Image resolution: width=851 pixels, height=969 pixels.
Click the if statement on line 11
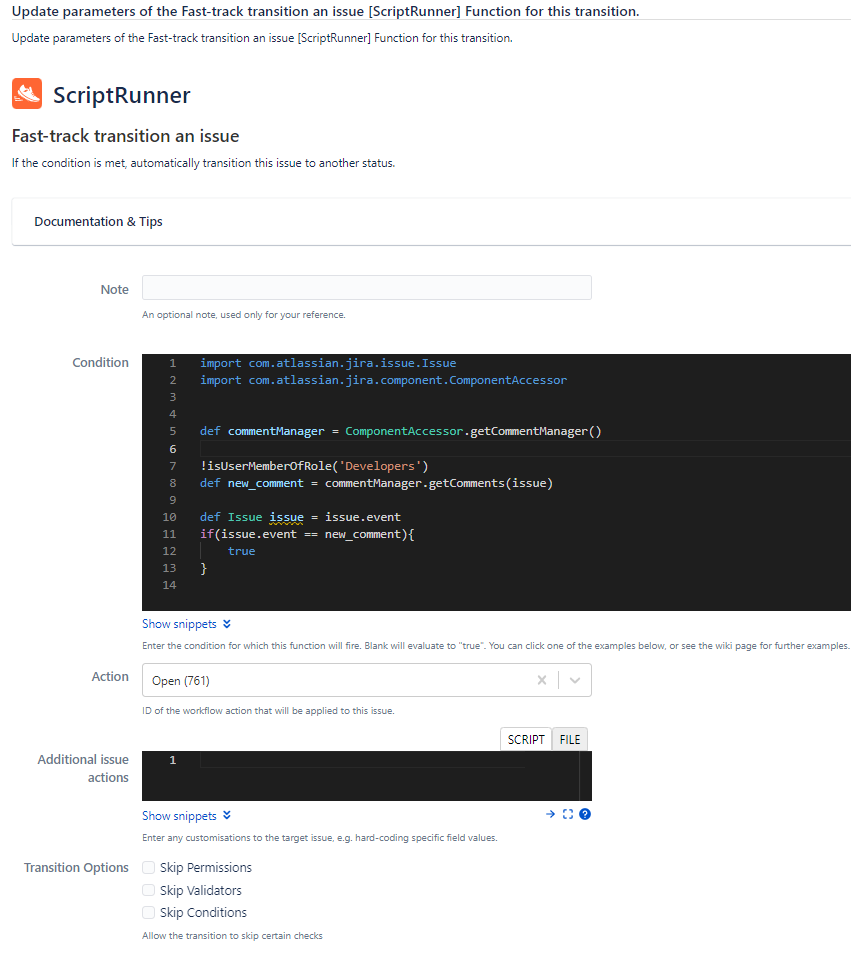tap(307, 535)
